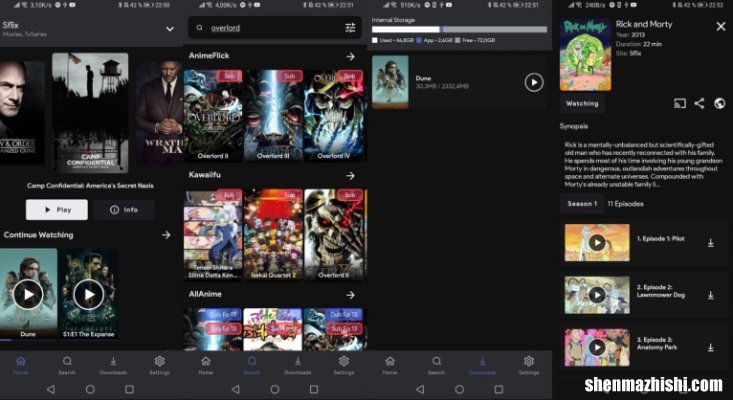Expand AllAnime results arrow
This screenshot has height=400, width=733.
(x=350, y=295)
